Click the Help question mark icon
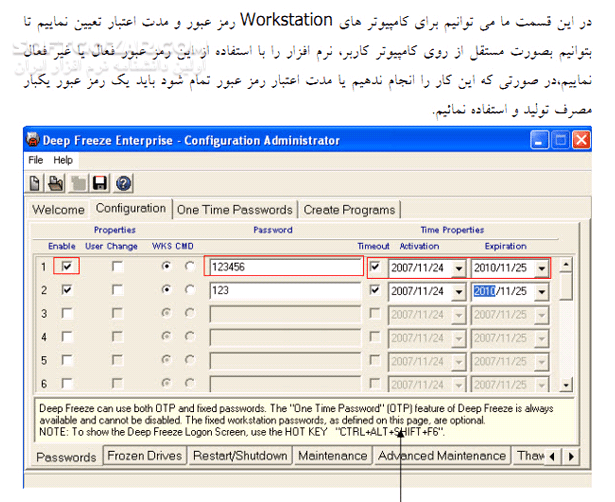The height and width of the screenshot is (502, 615). pos(123,183)
